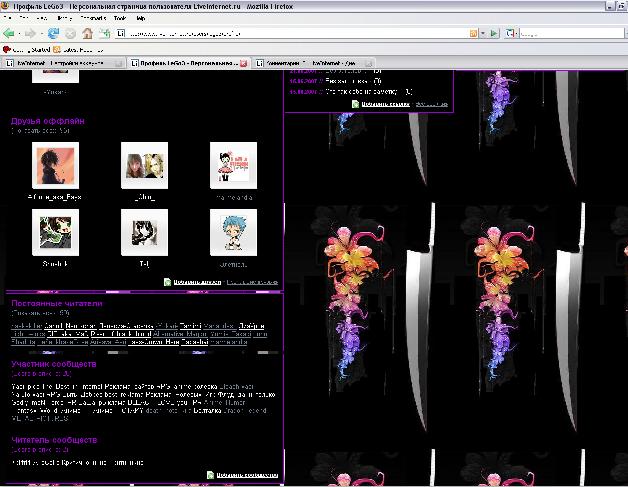The image size is (628, 487).
Task: Click the username below two women avatar
Action: [145, 197]
